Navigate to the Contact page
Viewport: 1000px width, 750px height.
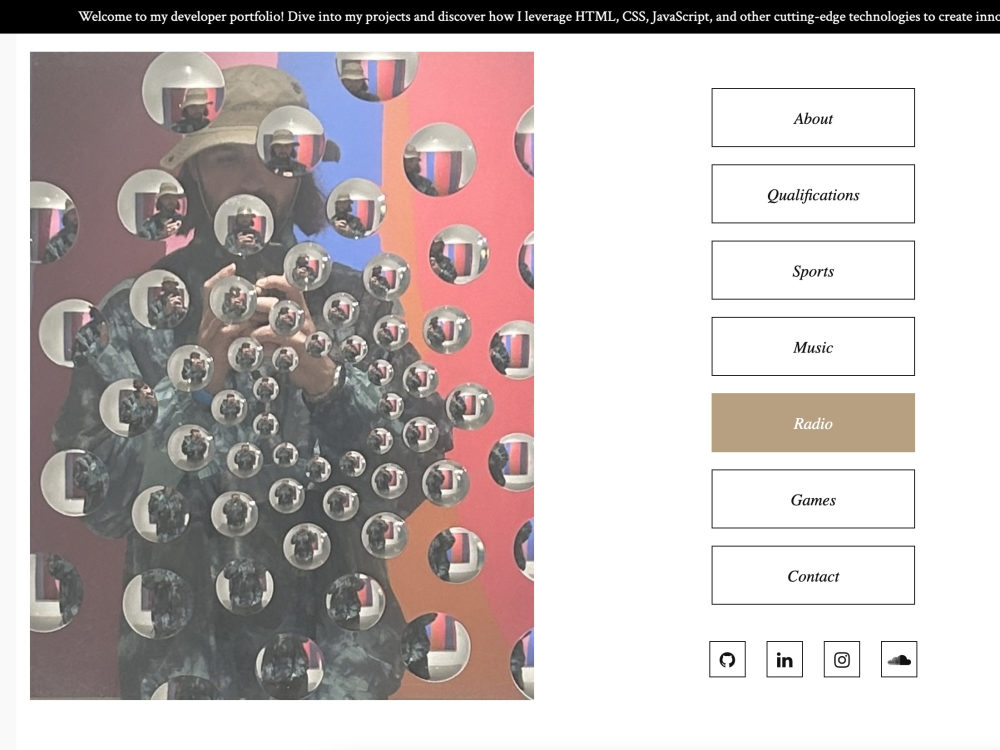(x=813, y=576)
